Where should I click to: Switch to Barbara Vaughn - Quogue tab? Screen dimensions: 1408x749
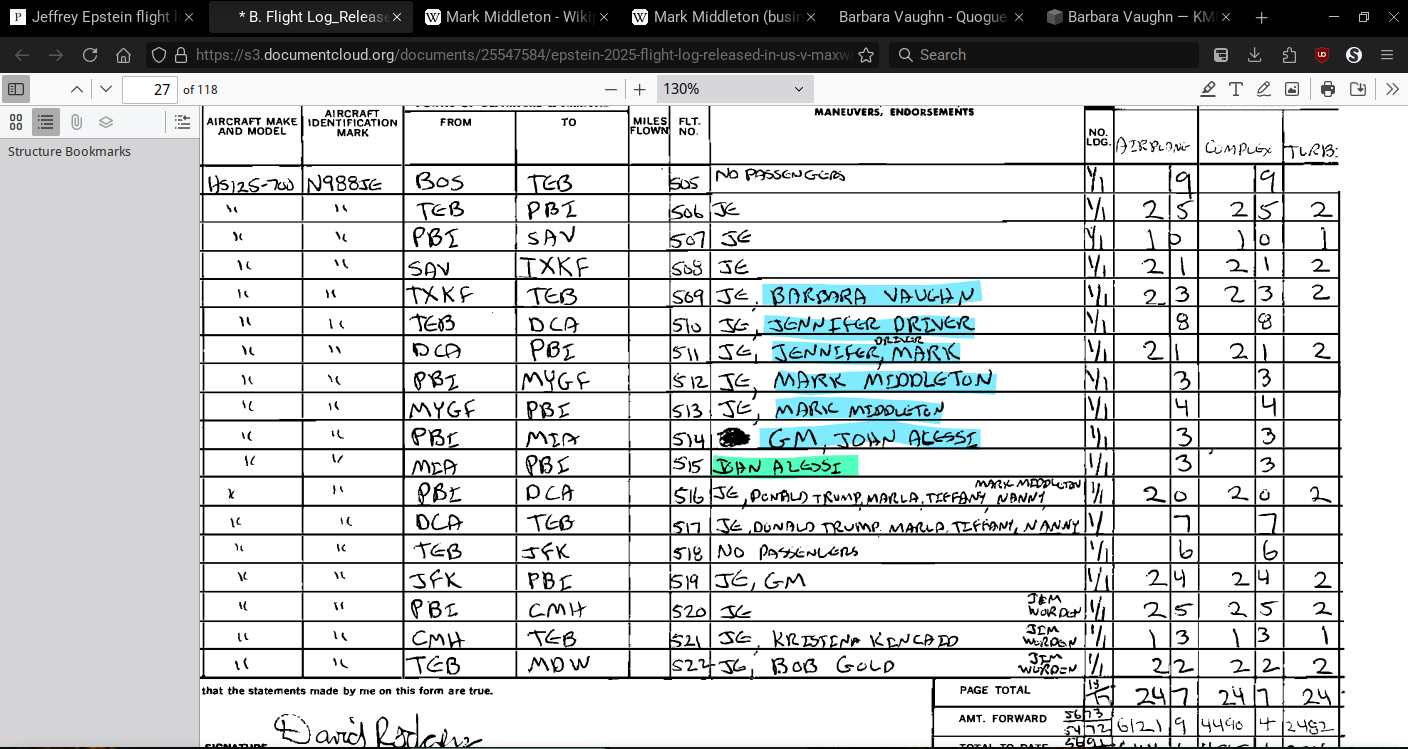click(x=932, y=17)
